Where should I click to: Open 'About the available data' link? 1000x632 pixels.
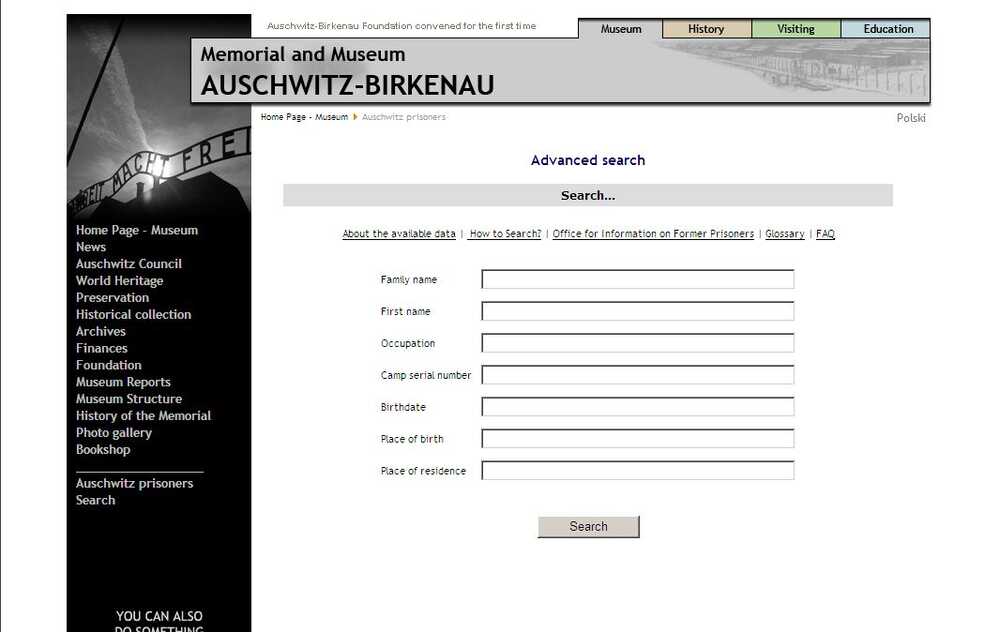click(x=399, y=234)
